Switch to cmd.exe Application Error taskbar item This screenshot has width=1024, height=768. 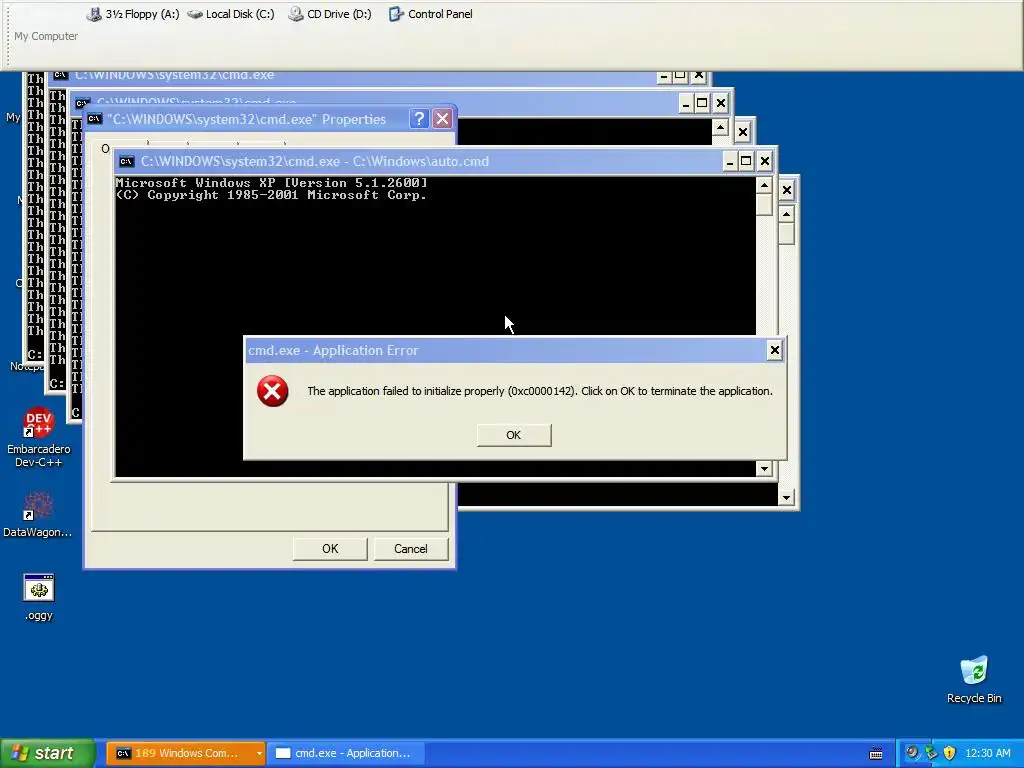coord(346,753)
